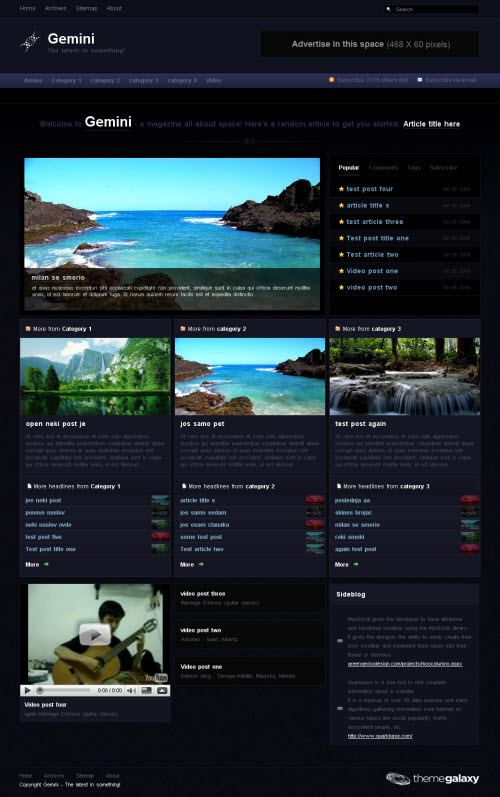
Task: Switch to the Popular tab
Action: click(x=349, y=168)
